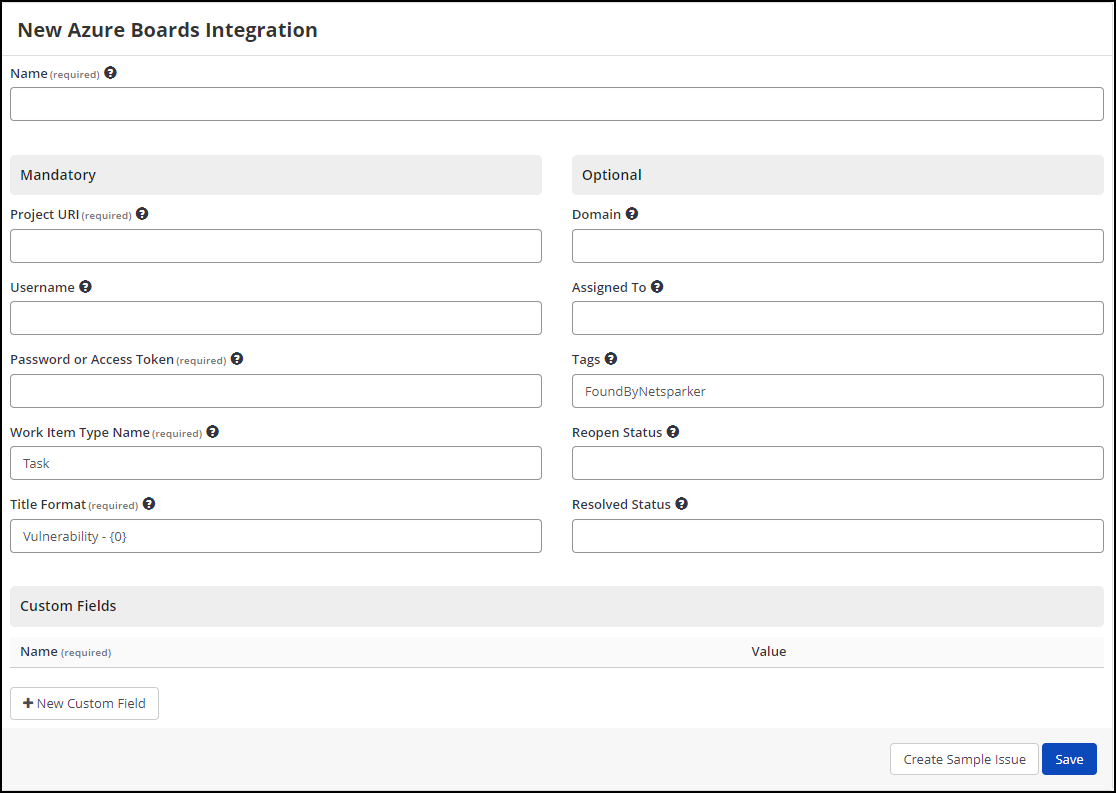The width and height of the screenshot is (1116, 793).
Task: Click help icon next to Resolved Status
Action: coord(681,503)
